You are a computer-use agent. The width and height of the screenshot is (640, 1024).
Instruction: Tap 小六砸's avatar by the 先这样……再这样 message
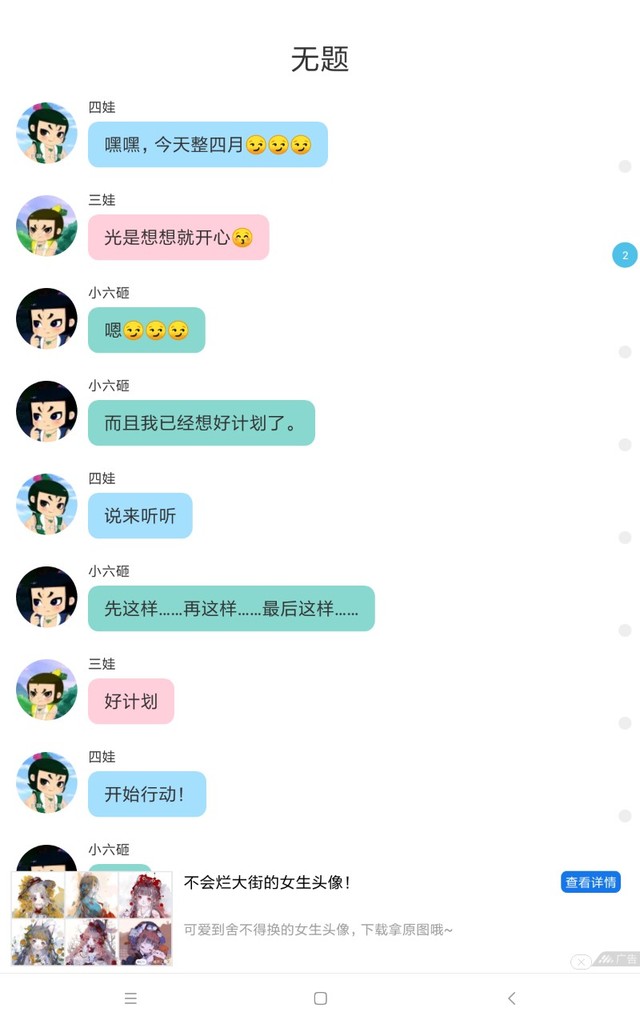pyautogui.click(x=46, y=596)
